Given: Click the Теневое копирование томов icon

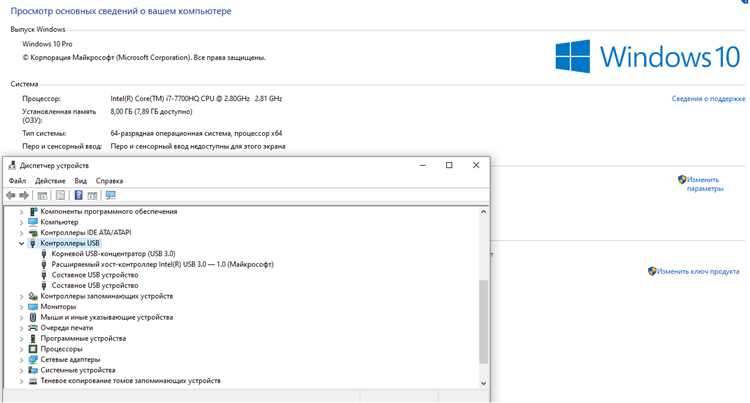Looking at the screenshot, I should 33,381.
